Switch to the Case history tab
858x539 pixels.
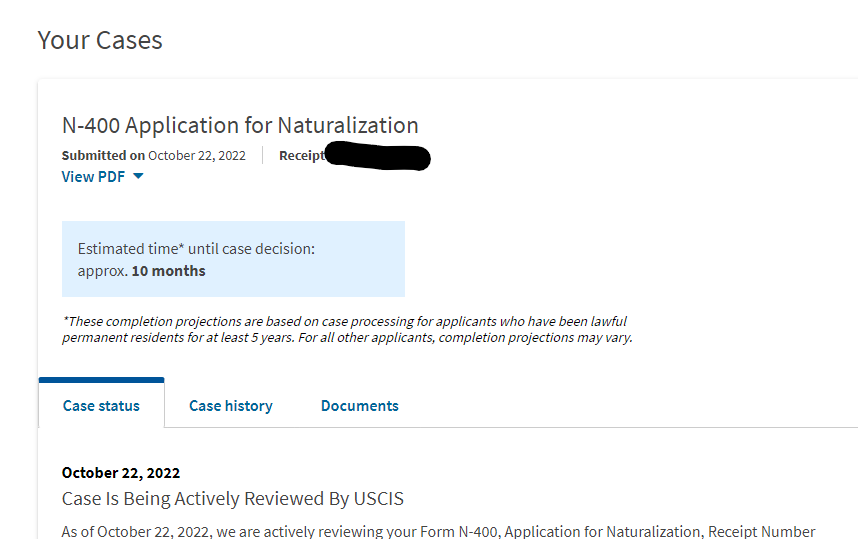(231, 406)
